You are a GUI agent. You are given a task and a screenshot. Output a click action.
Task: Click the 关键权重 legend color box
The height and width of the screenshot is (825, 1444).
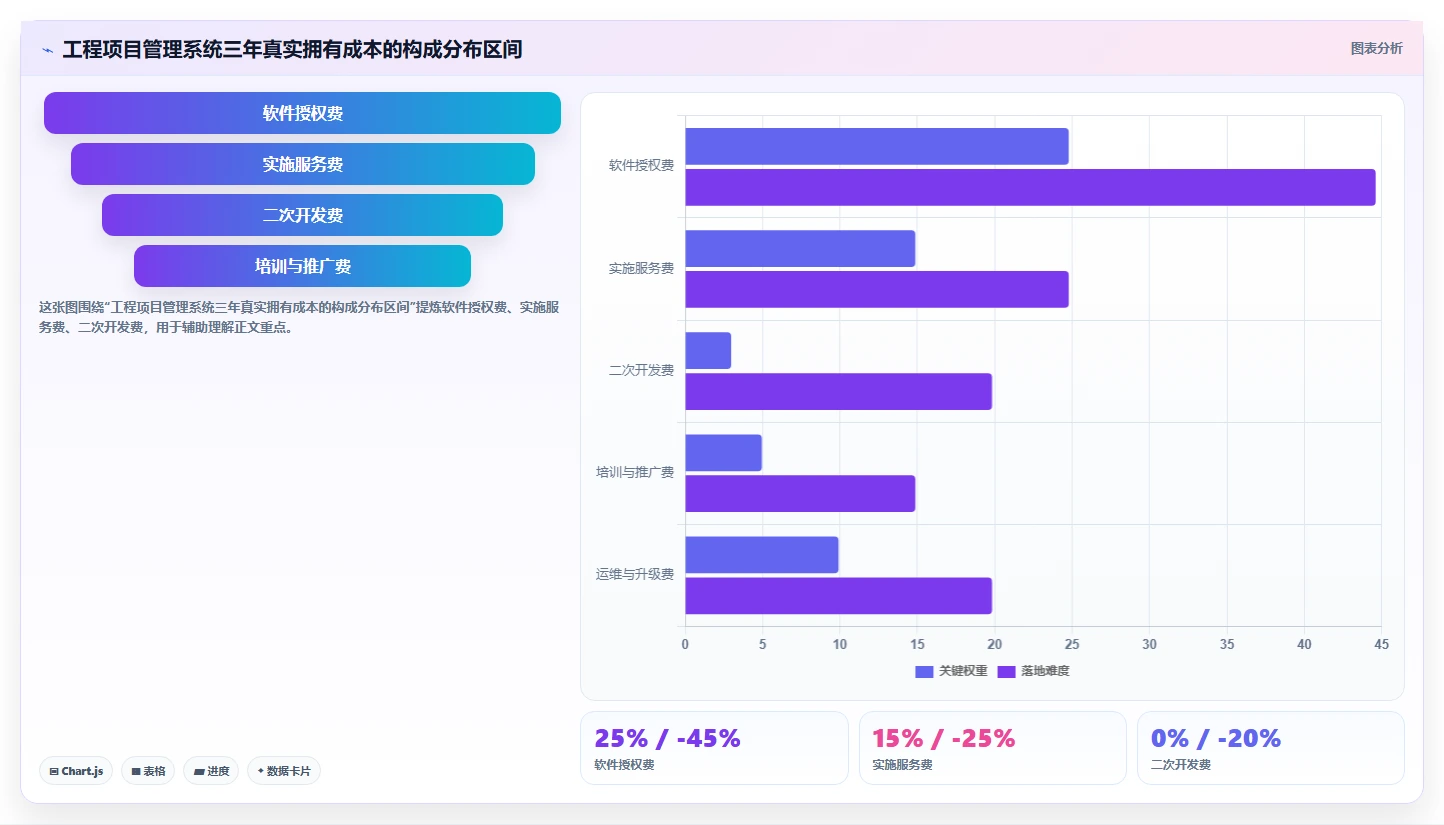pos(924,671)
